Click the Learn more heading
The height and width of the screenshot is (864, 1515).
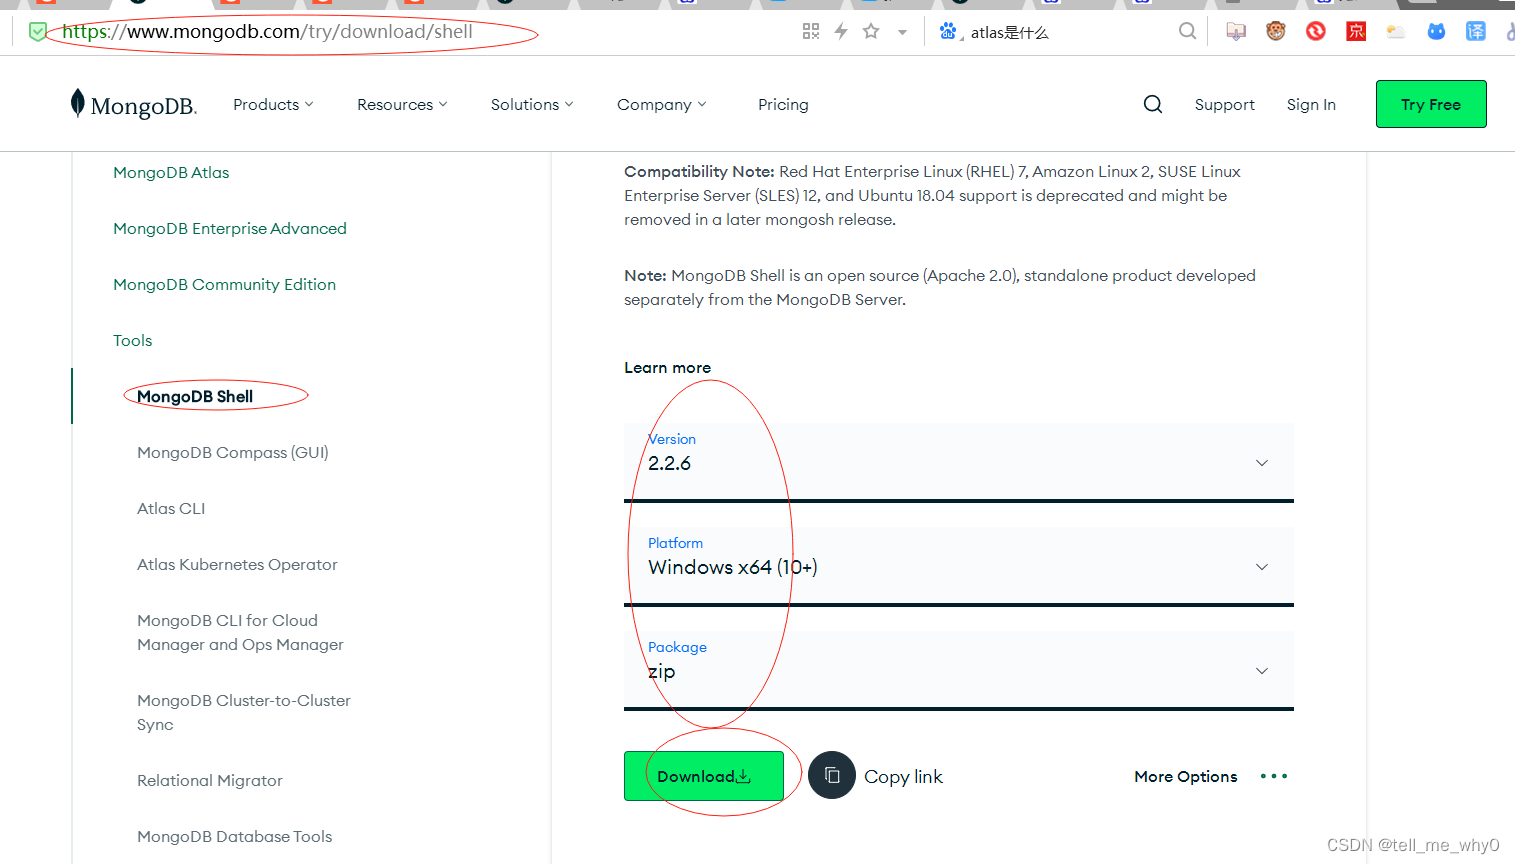667,367
